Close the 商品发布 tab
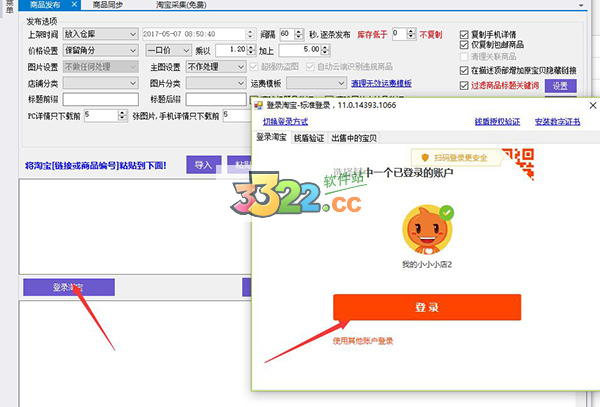 pyautogui.click(x=74, y=5)
